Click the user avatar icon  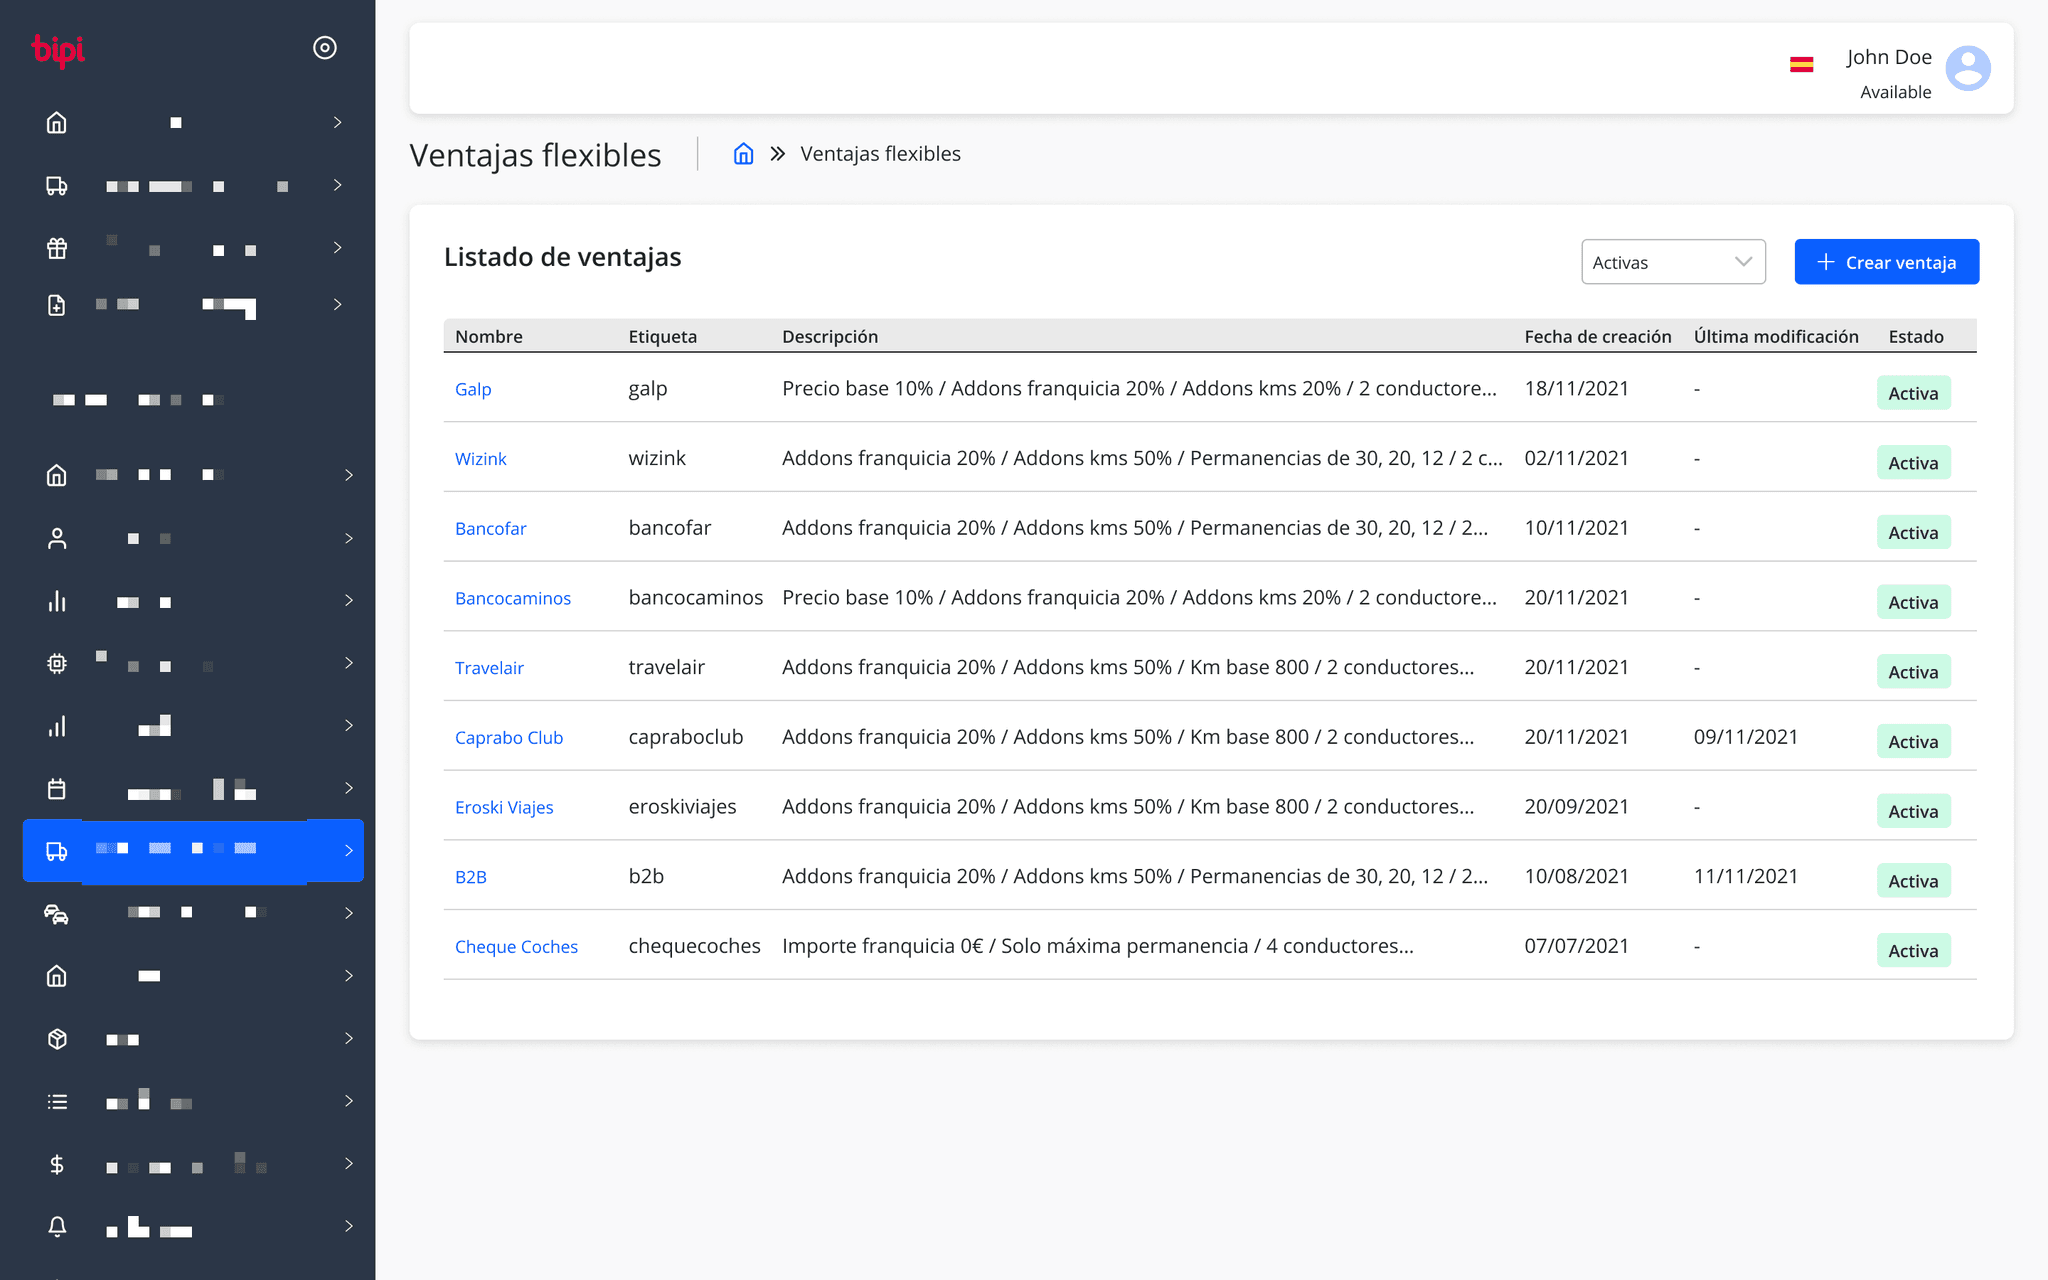click(x=1967, y=68)
